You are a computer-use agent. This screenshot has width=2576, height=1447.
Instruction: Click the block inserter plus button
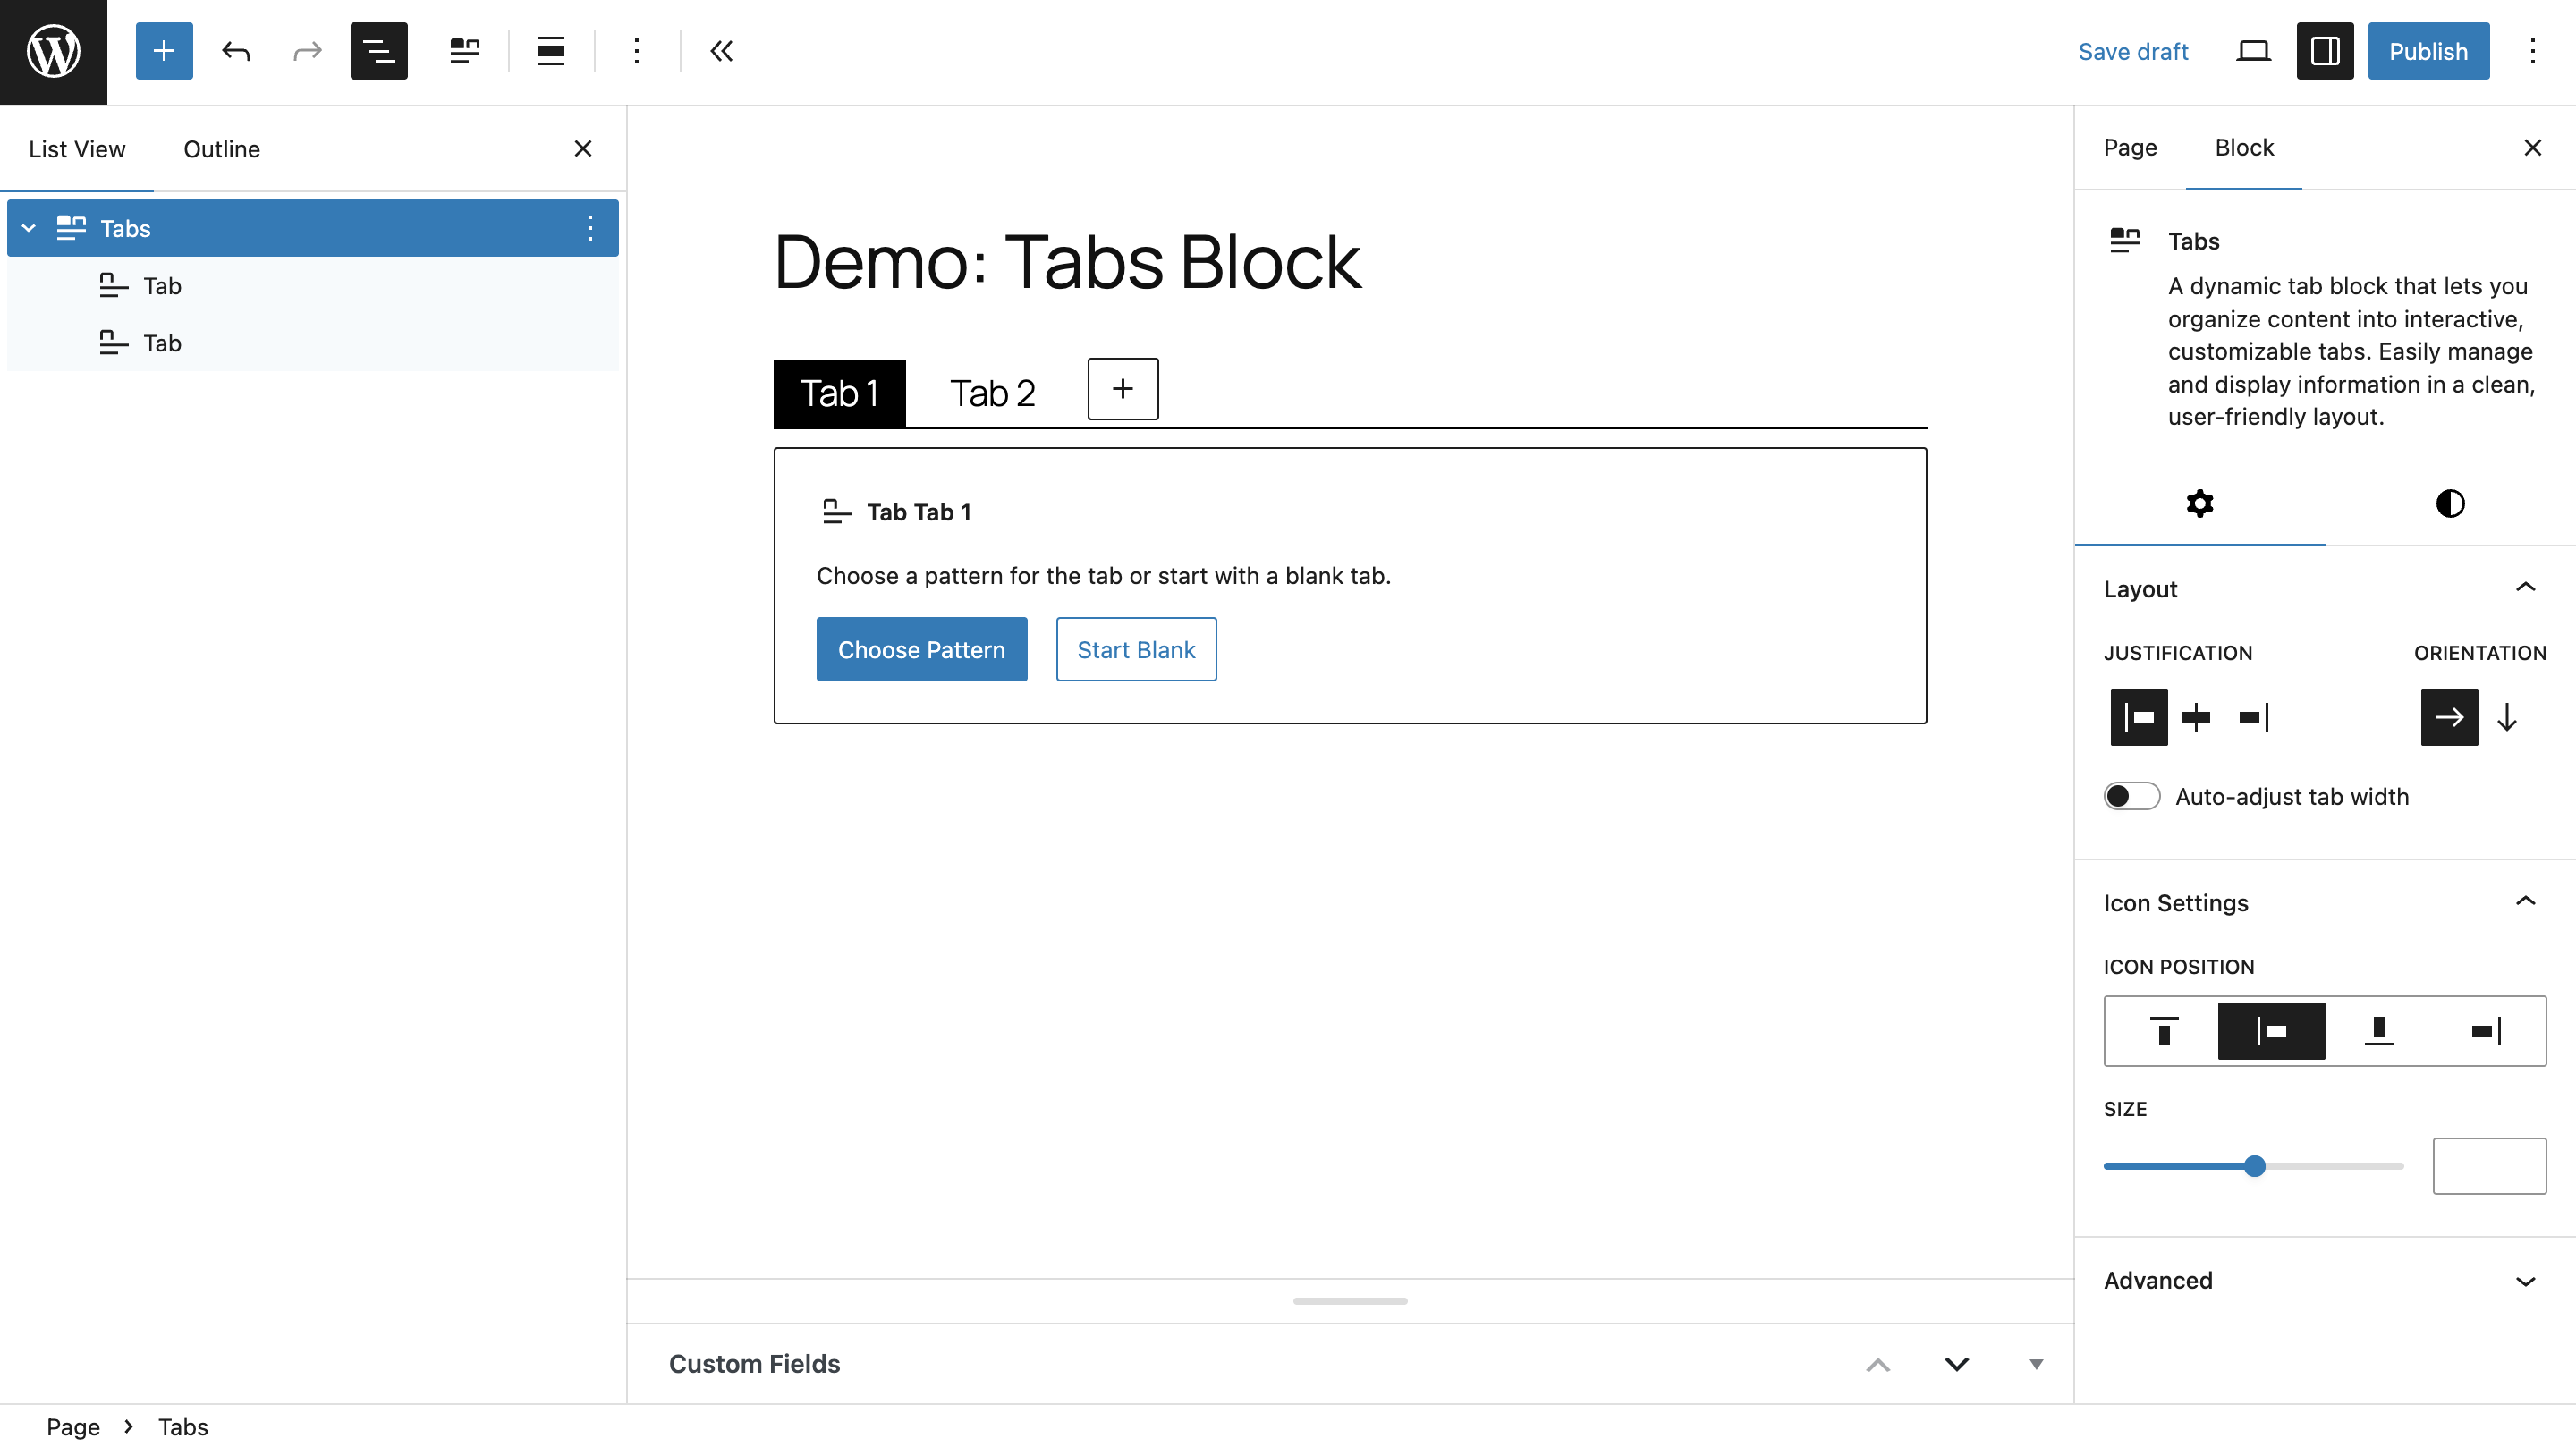[164, 51]
